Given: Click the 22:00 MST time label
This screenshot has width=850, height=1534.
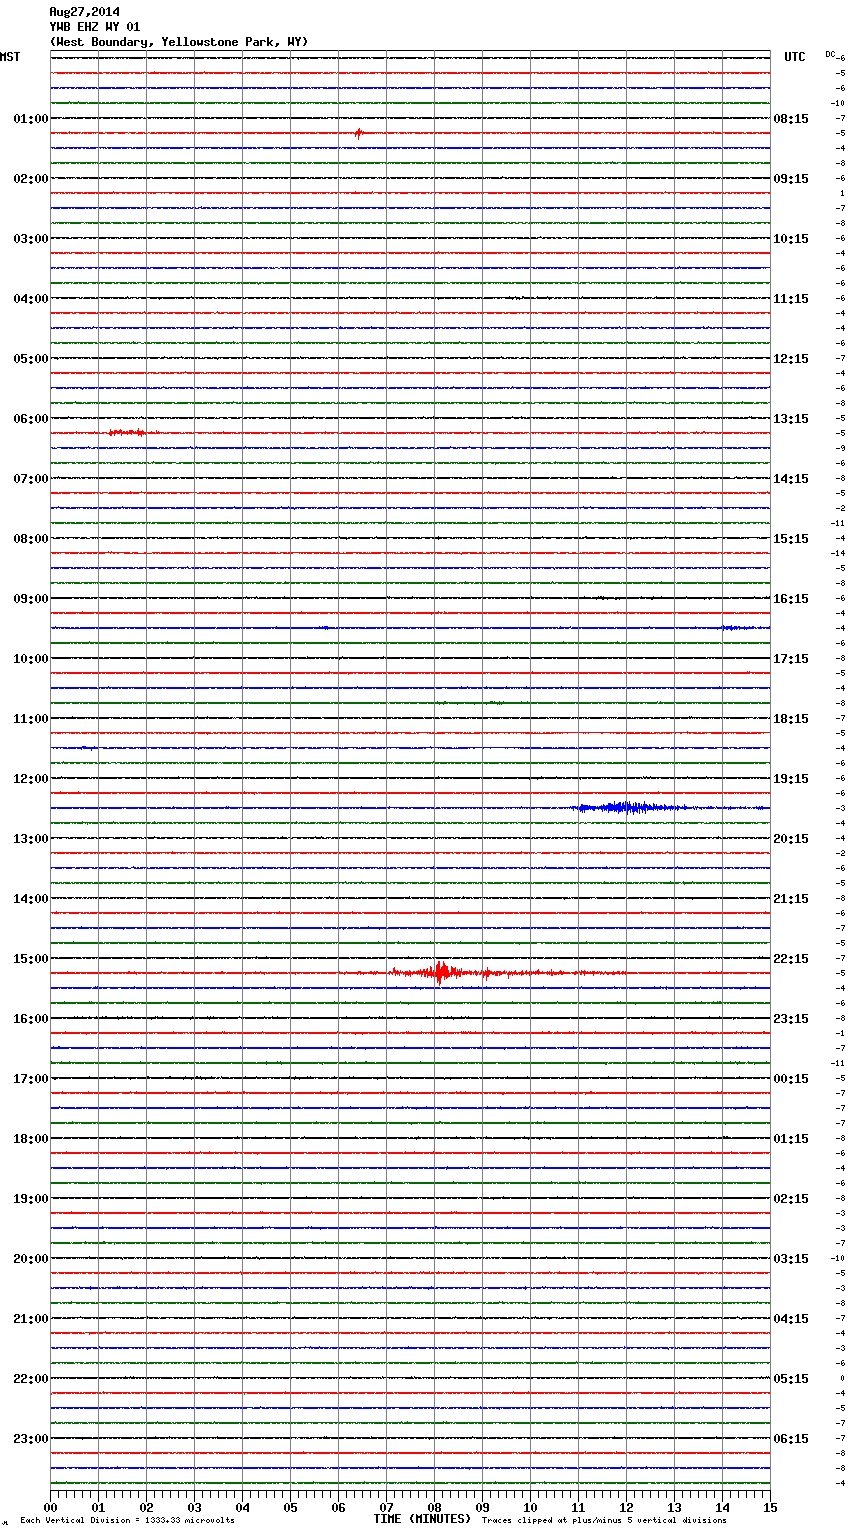Looking at the screenshot, I should pyautogui.click(x=30, y=1379).
